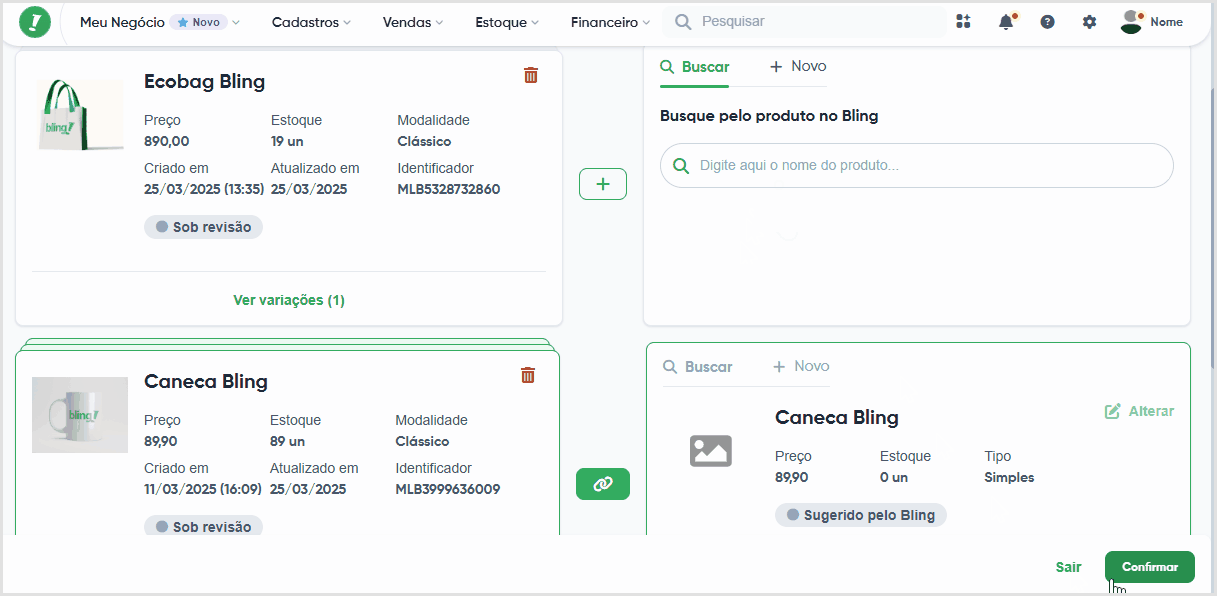Open the Estoque menu

[507, 22]
